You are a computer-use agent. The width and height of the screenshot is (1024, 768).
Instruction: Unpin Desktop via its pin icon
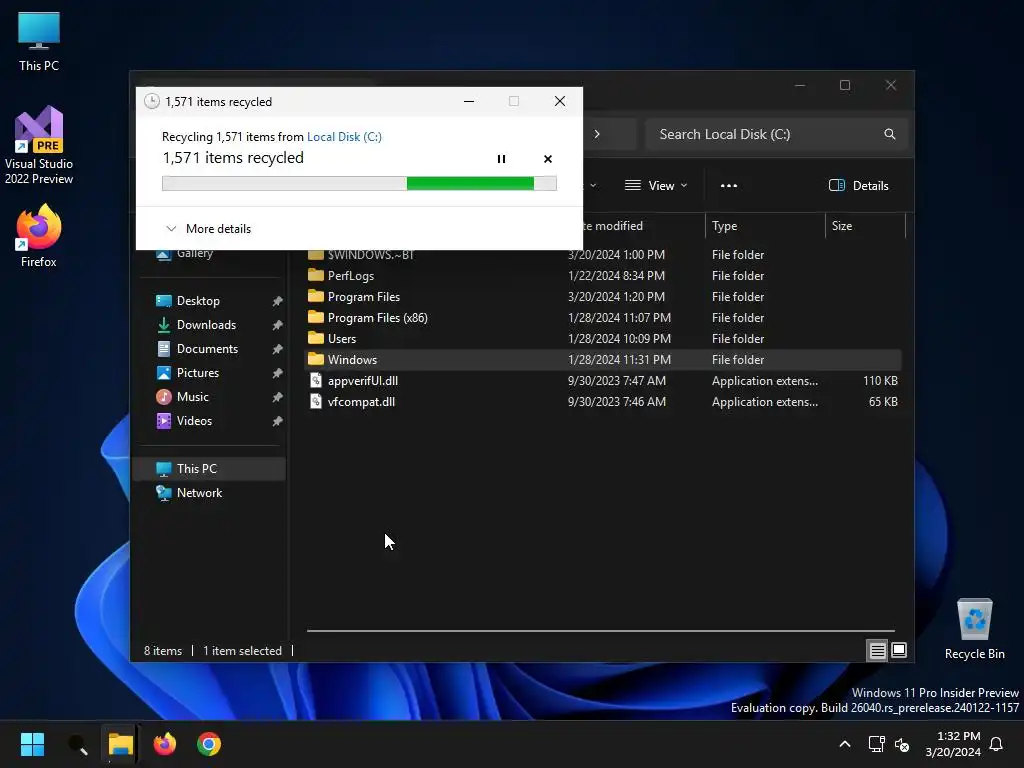pyautogui.click(x=277, y=301)
